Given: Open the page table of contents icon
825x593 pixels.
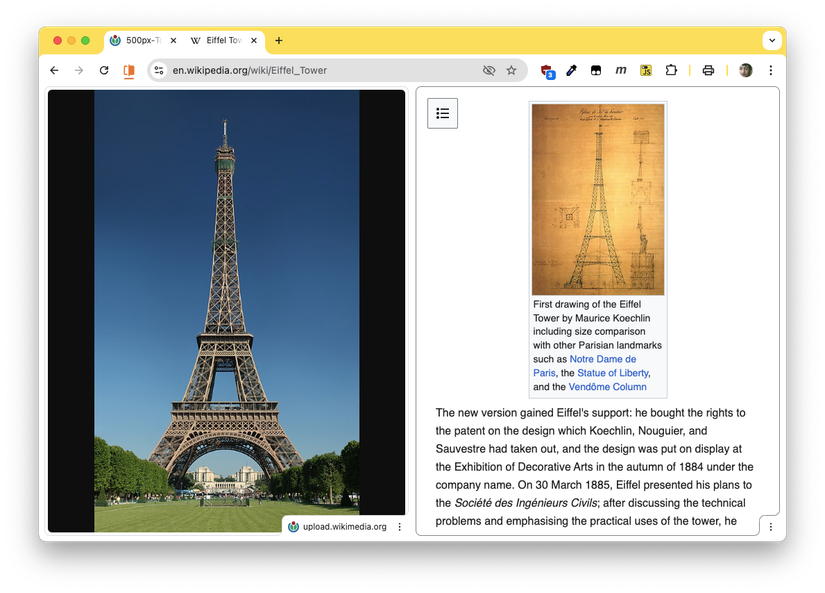Looking at the screenshot, I should [443, 113].
